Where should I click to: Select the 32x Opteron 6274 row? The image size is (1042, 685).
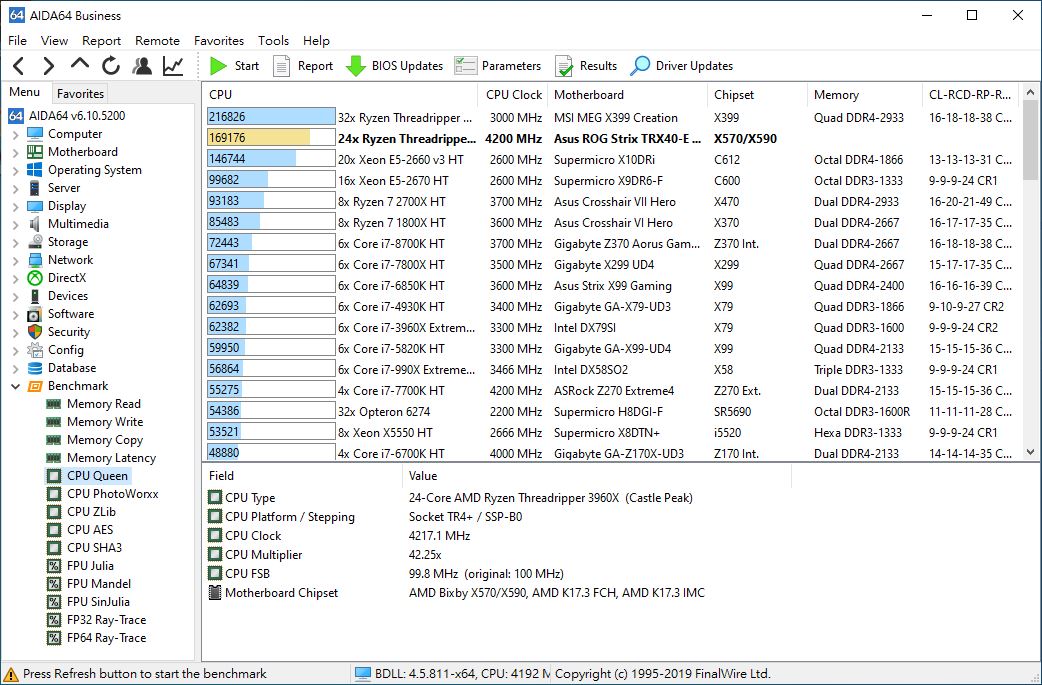tap(611, 411)
